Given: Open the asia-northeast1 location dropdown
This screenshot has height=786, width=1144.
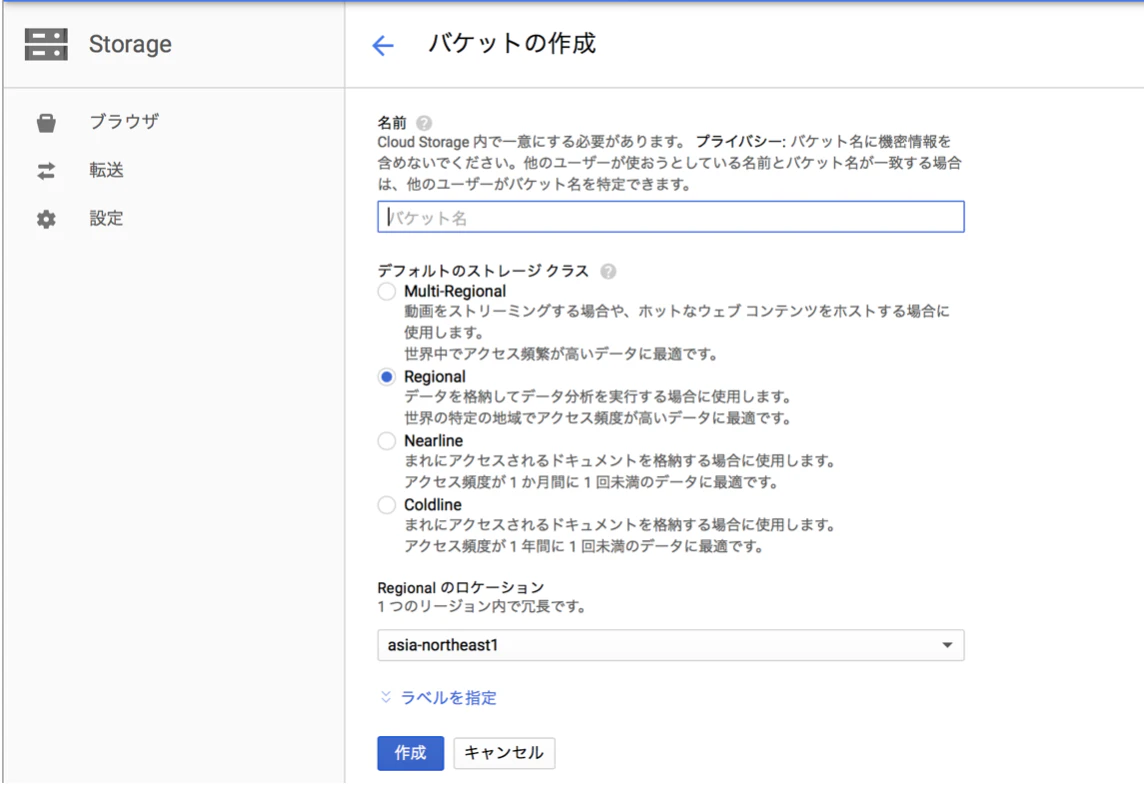Looking at the screenshot, I should coord(670,645).
